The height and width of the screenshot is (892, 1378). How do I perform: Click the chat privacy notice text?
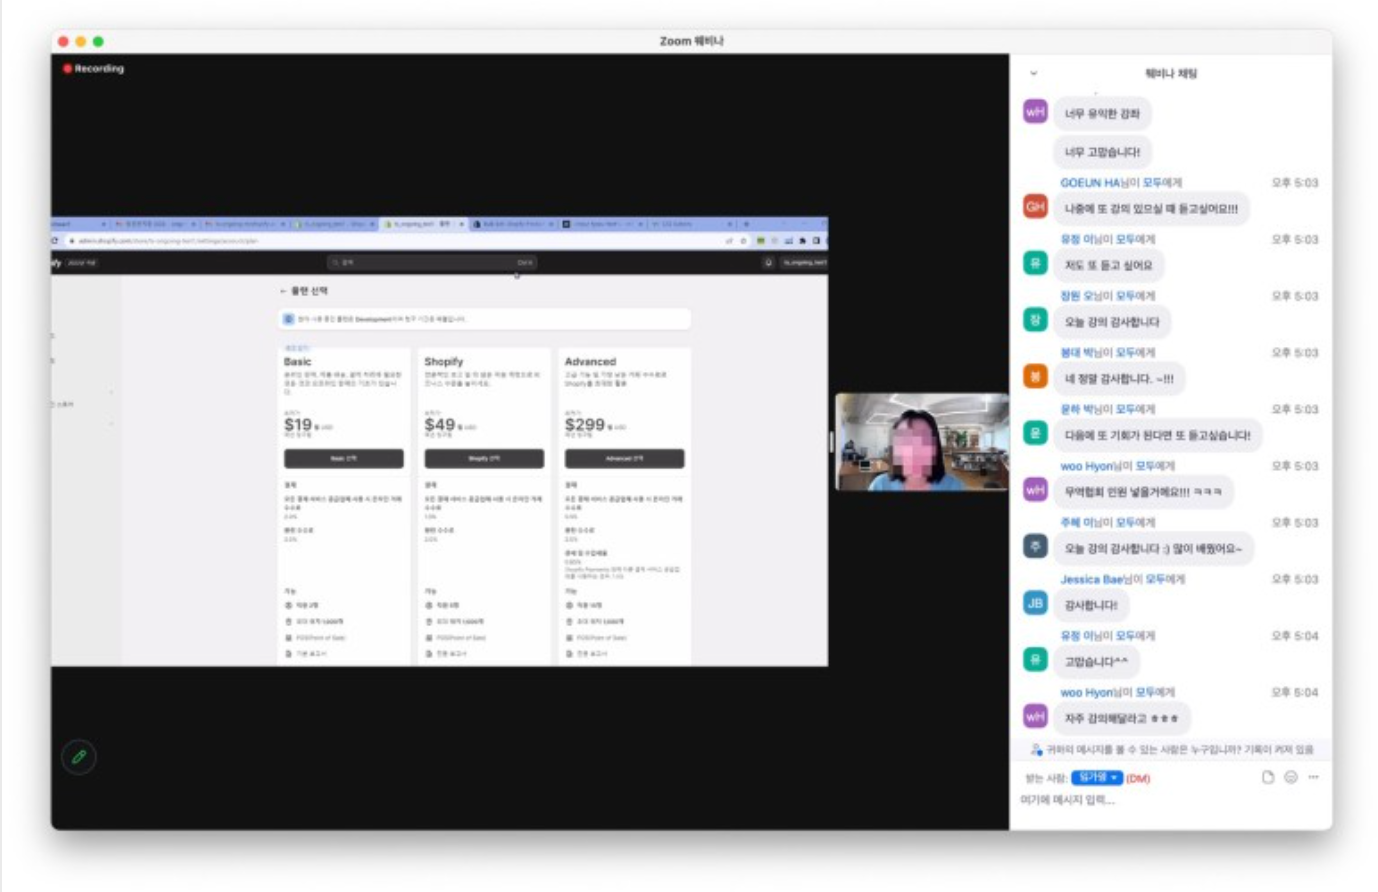pyautogui.click(x=1180, y=749)
